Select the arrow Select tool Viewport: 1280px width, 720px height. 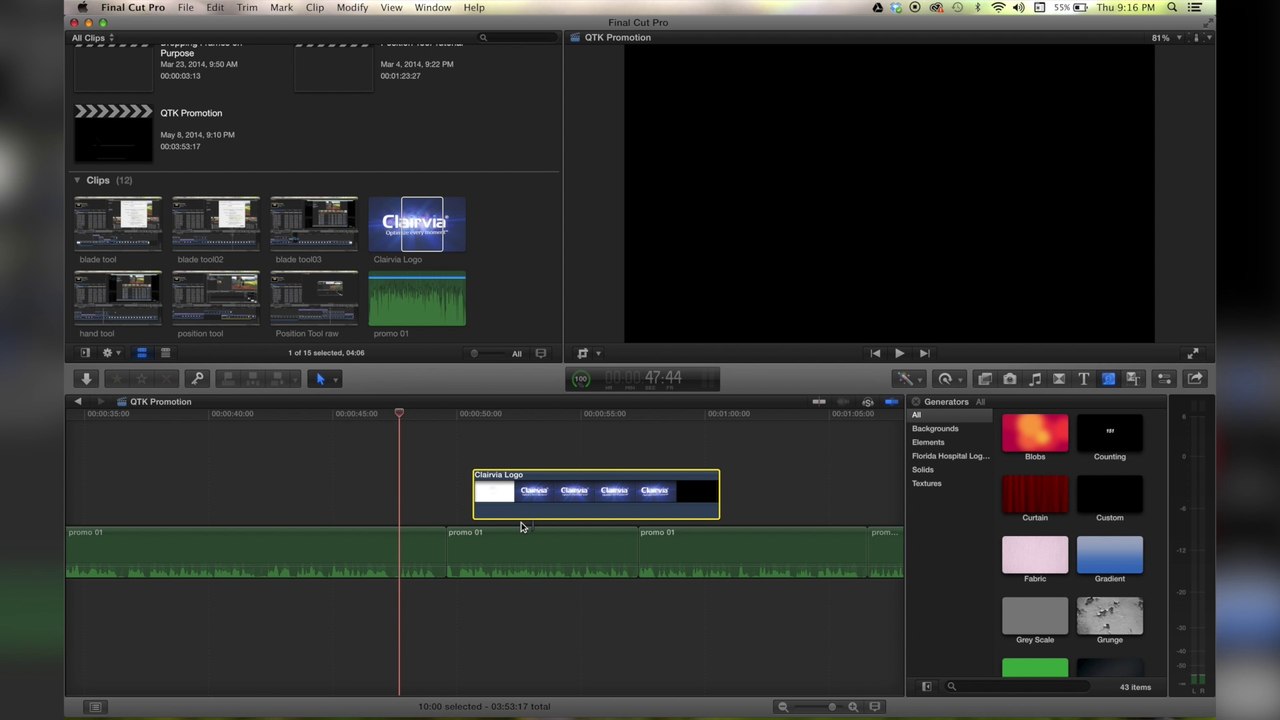point(320,379)
